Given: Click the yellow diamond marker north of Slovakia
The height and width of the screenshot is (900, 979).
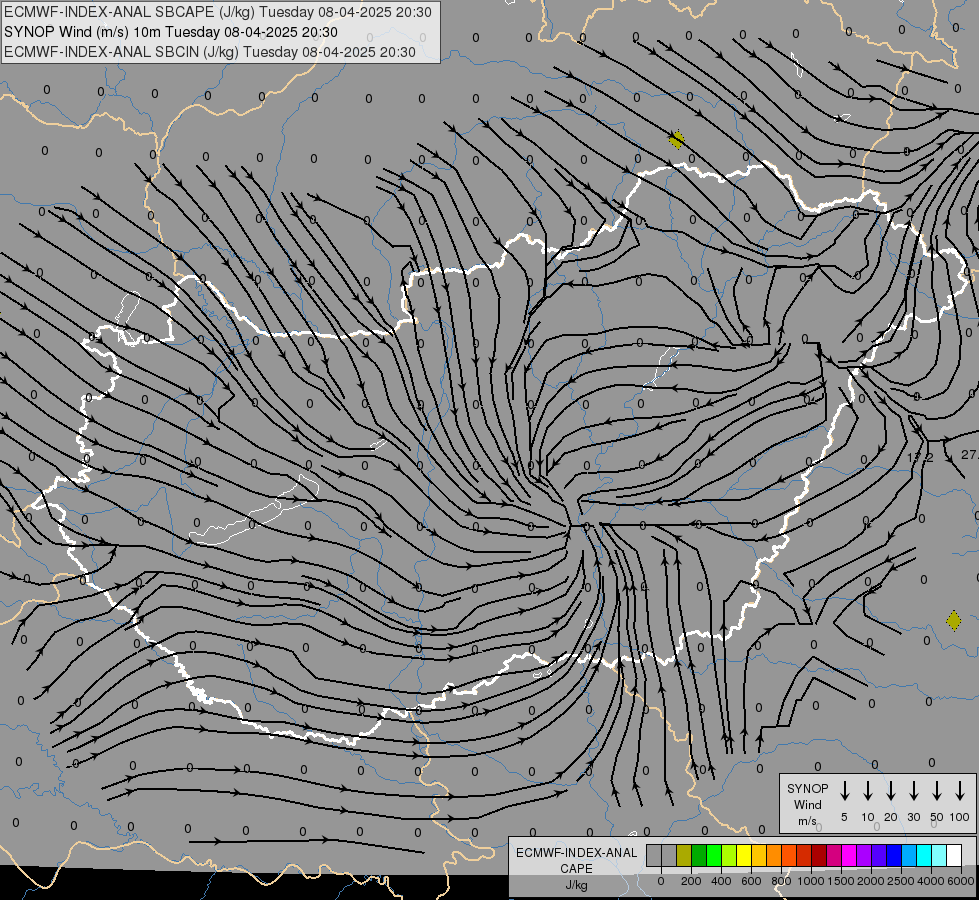Looking at the screenshot, I should 676,139.
